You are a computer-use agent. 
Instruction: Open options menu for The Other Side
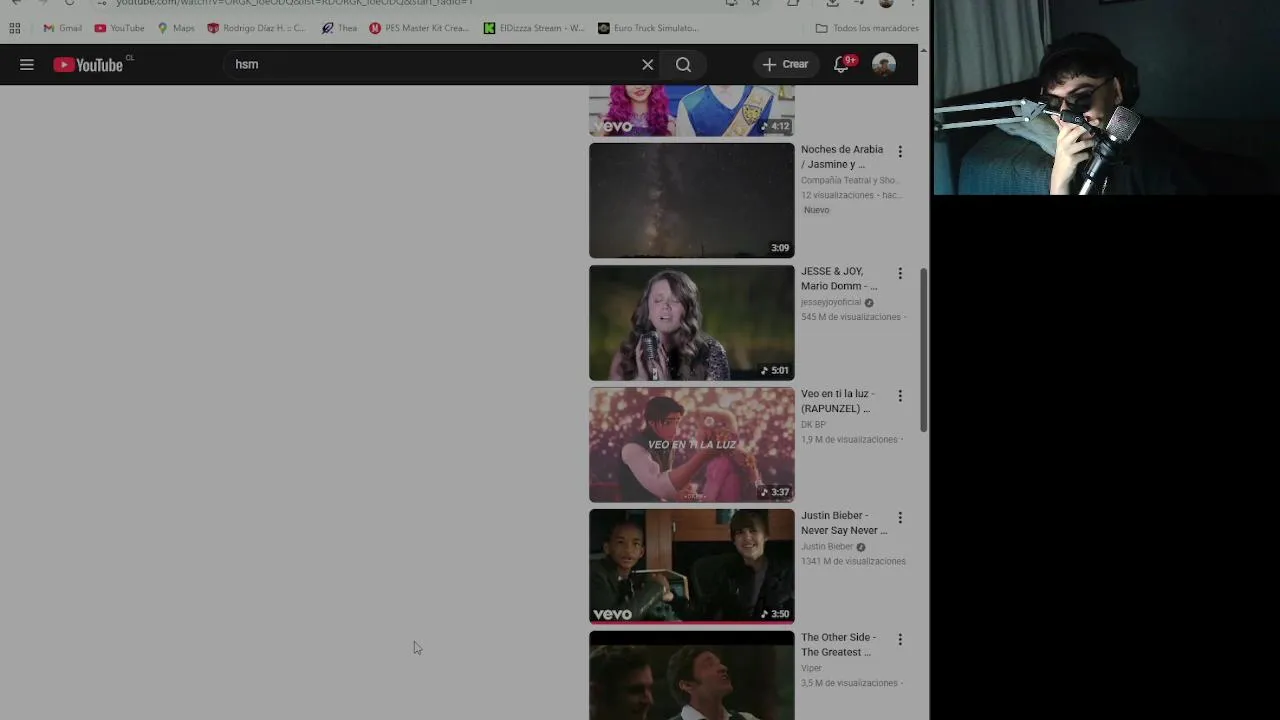900,640
